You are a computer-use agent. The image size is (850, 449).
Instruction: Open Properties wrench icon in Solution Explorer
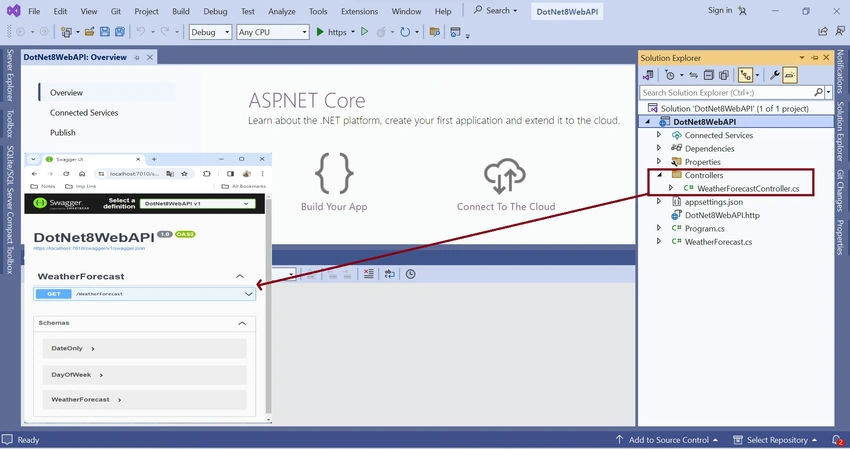(775, 75)
